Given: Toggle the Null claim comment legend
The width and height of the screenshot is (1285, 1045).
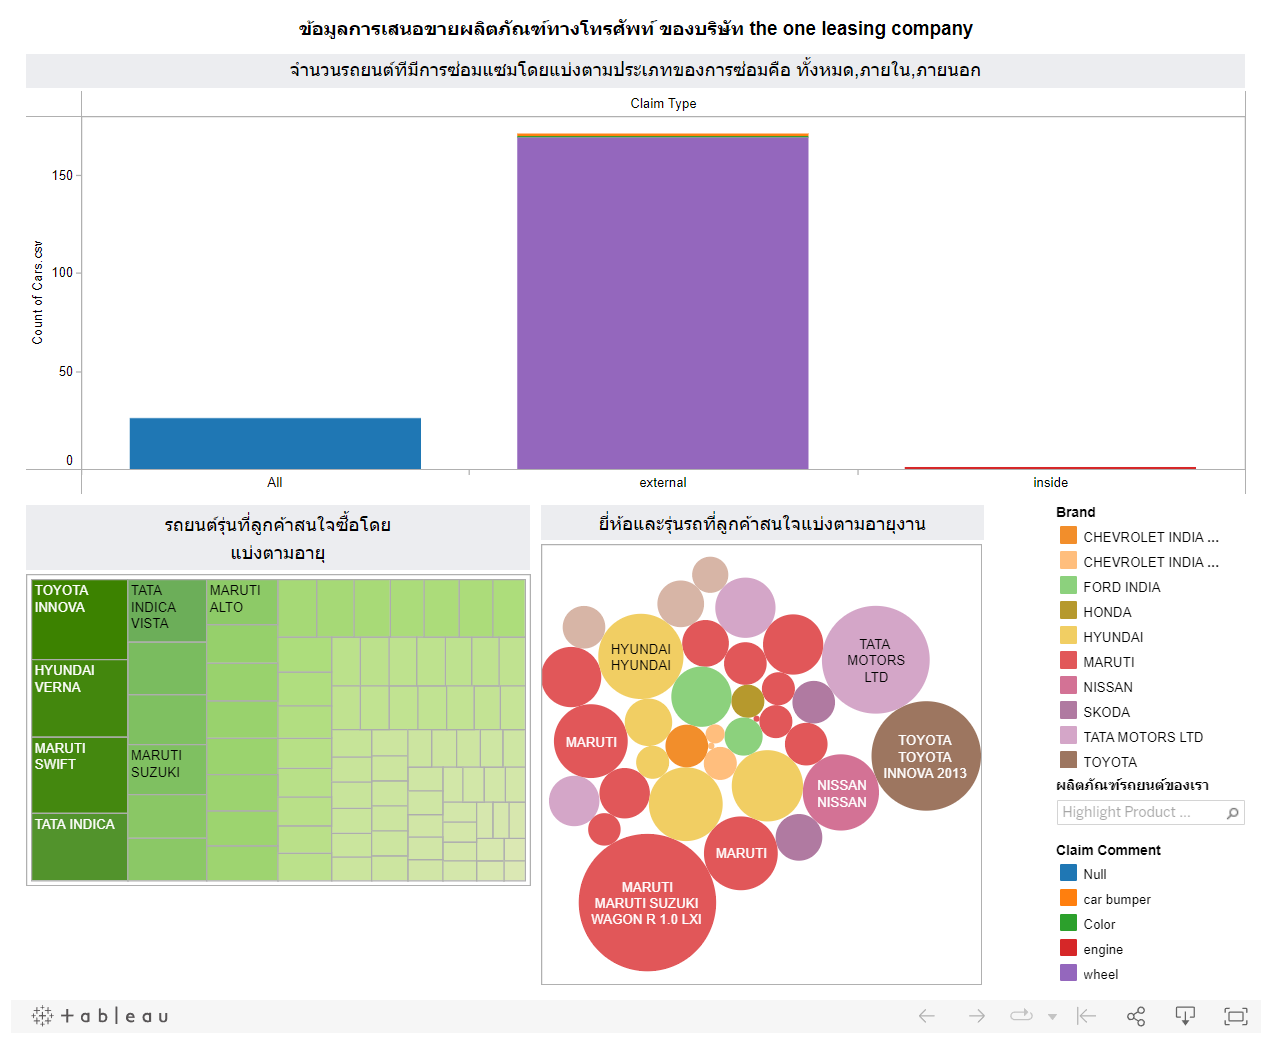Looking at the screenshot, I should (x=1094, y=874).
